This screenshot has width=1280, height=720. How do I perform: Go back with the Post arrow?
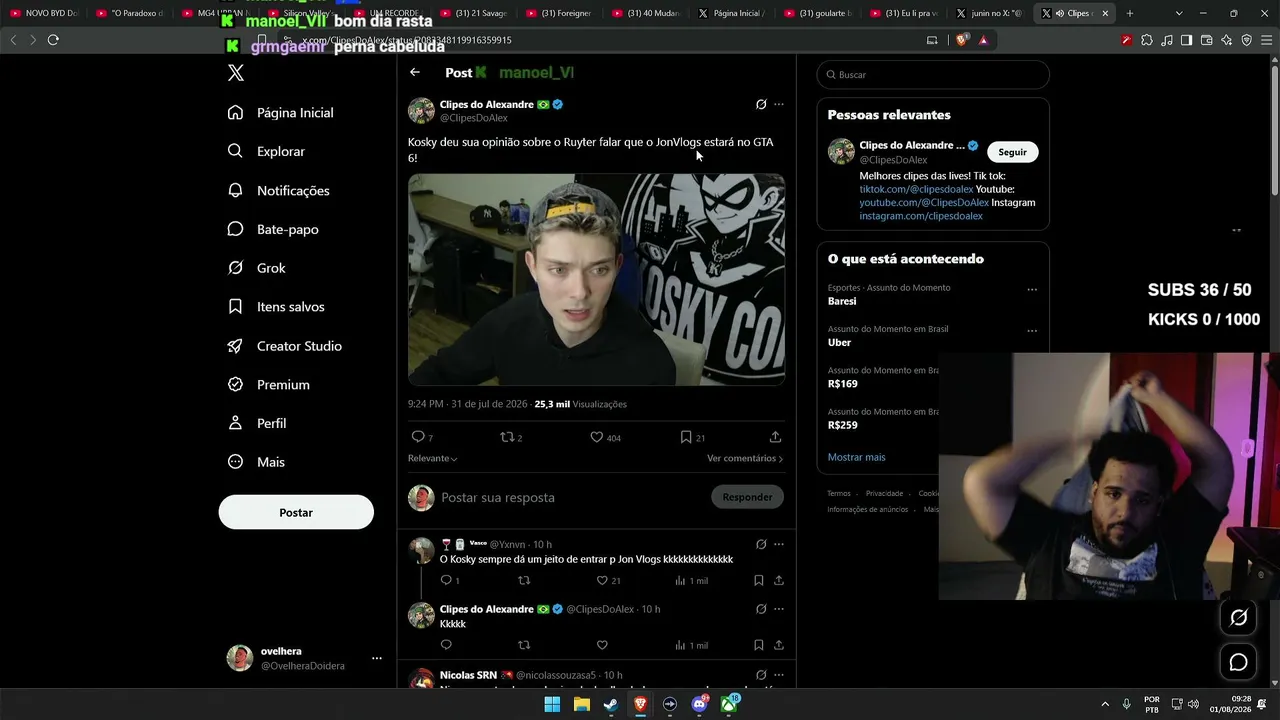415,72
